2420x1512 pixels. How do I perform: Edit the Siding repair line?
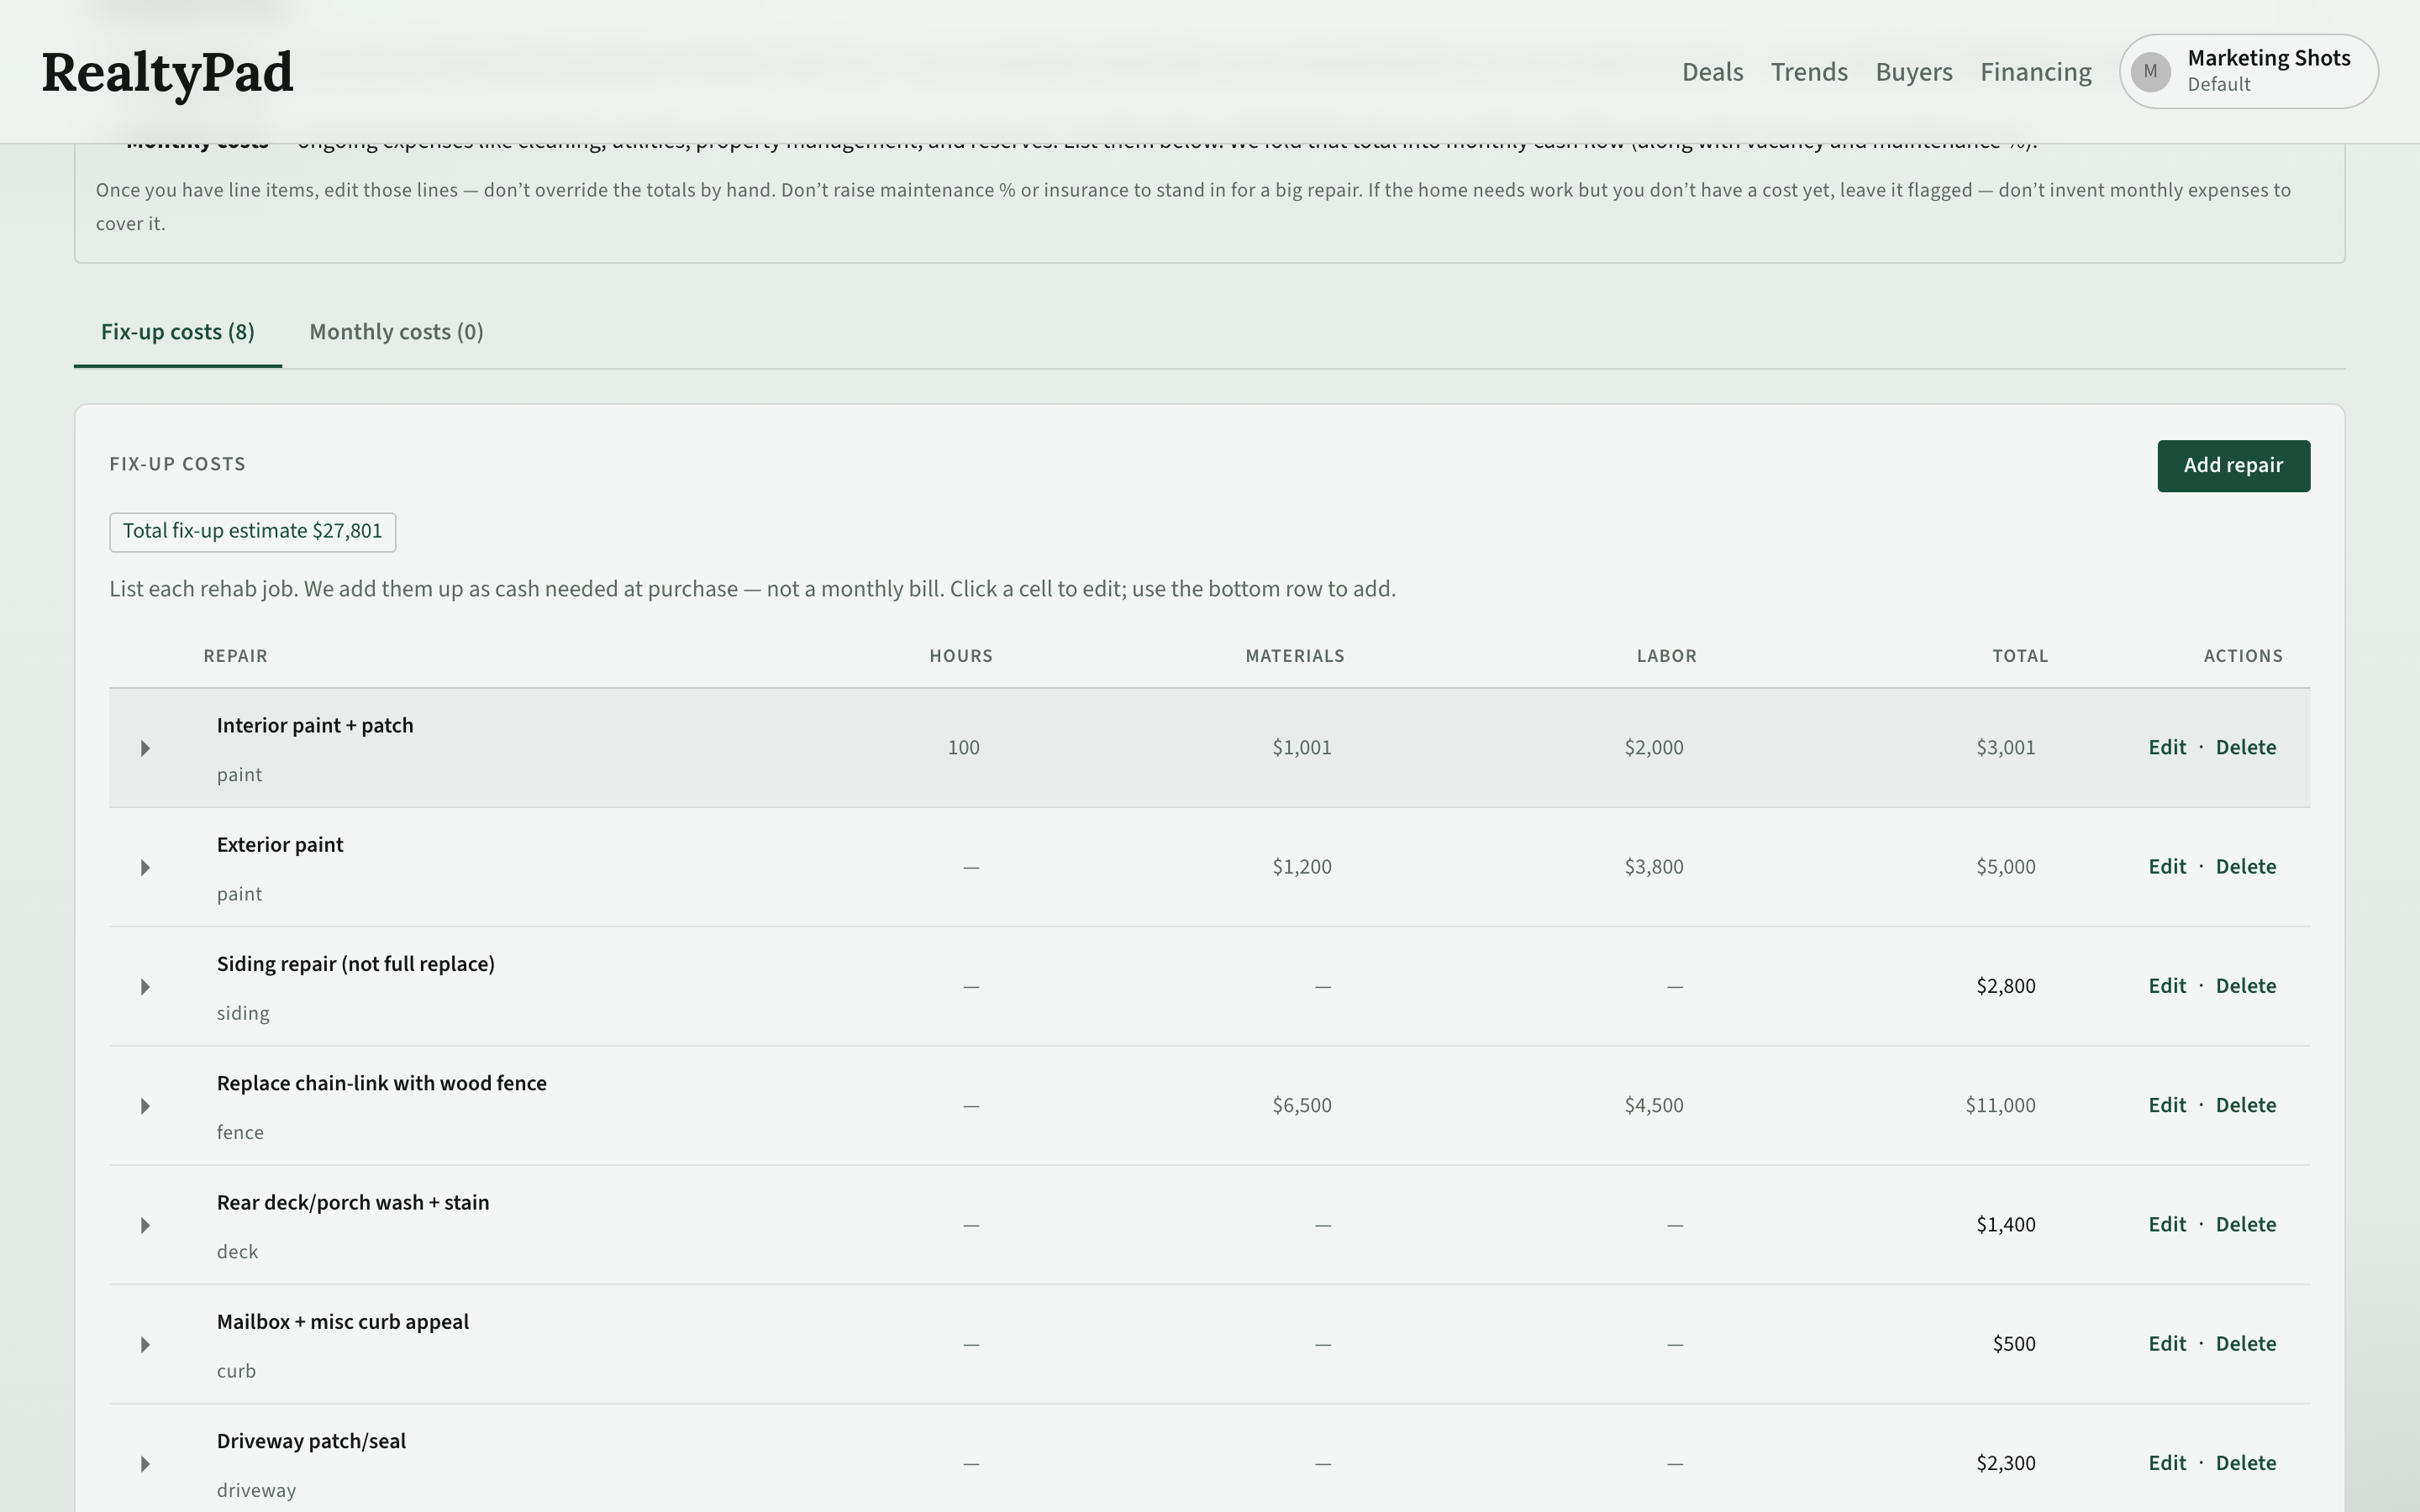pos(2166,986)
